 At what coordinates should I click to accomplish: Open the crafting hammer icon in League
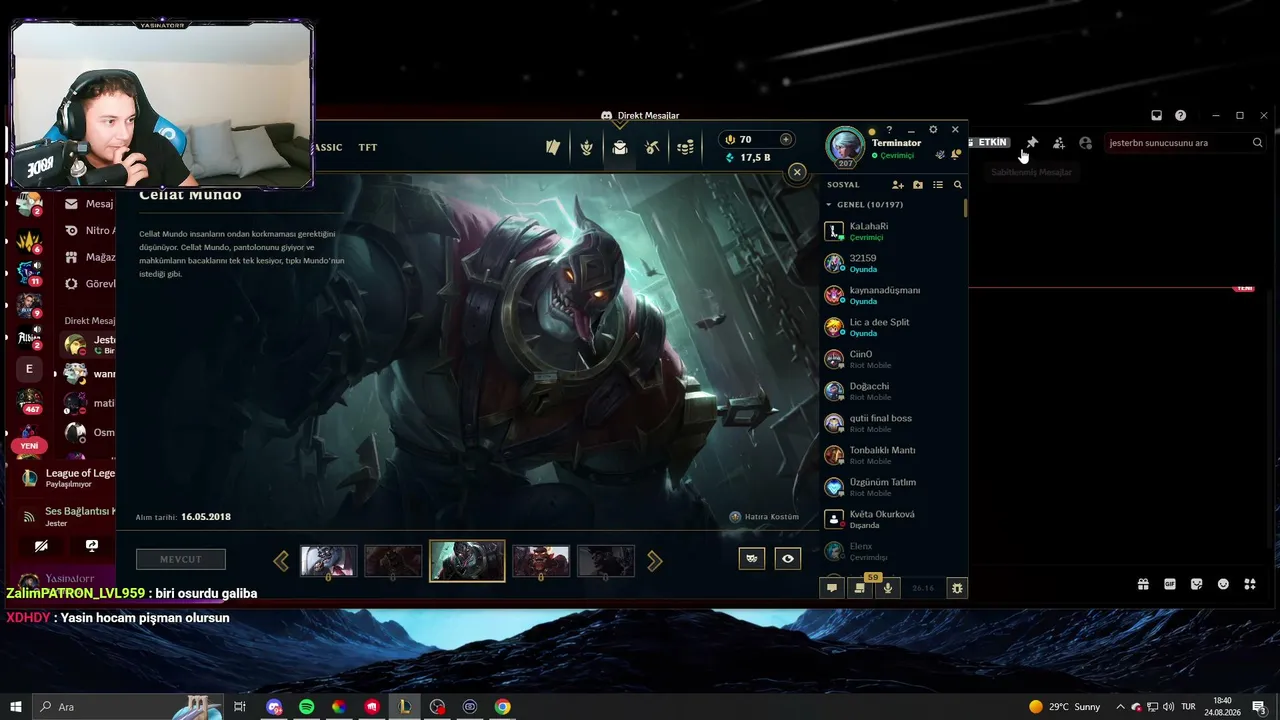point(652,148)
